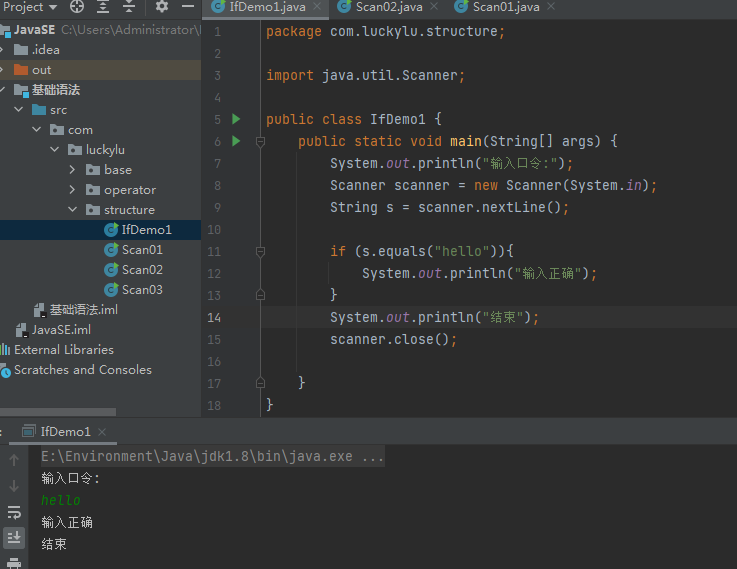Screen dimensions: 737x569
Task: Run the main method from line 6 gutter
Action: 236,141
